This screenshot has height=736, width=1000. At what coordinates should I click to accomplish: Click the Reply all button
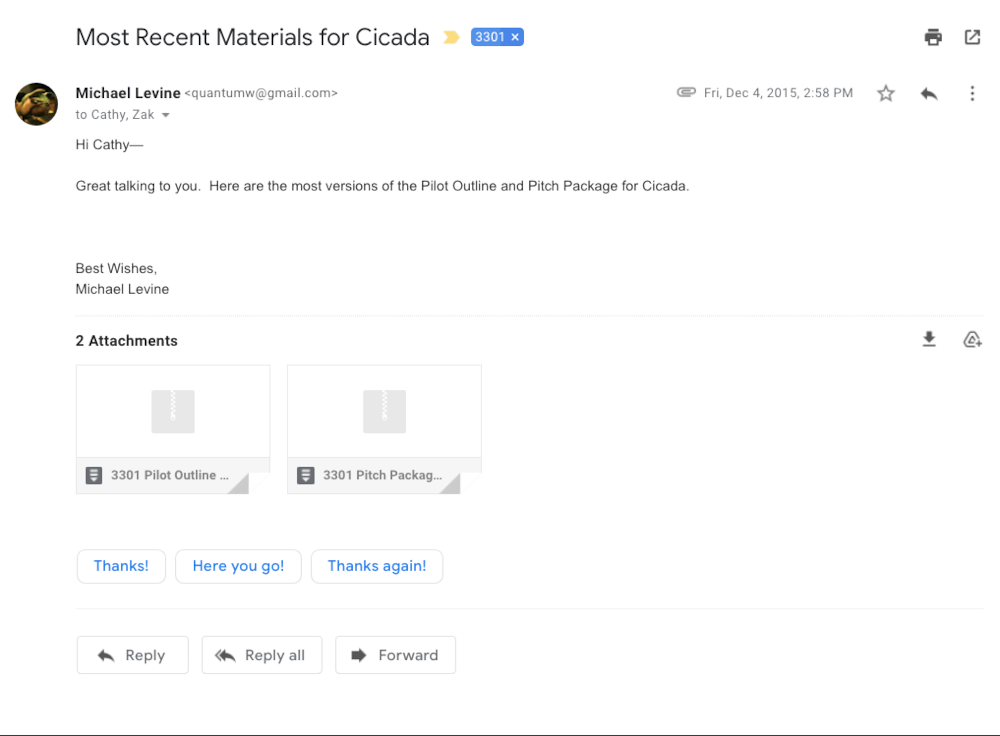point(261,655)
